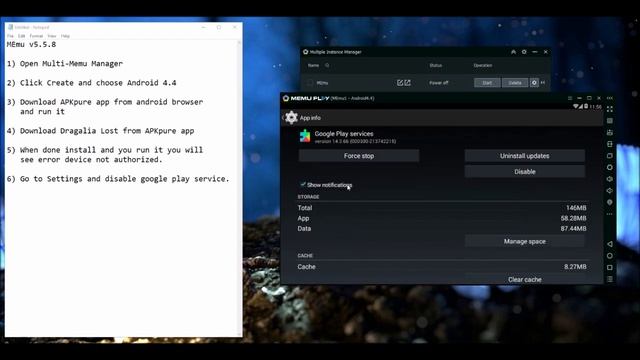
Task: Click the pin icon in Instance Manager title bar
Action: coord(513,52)
